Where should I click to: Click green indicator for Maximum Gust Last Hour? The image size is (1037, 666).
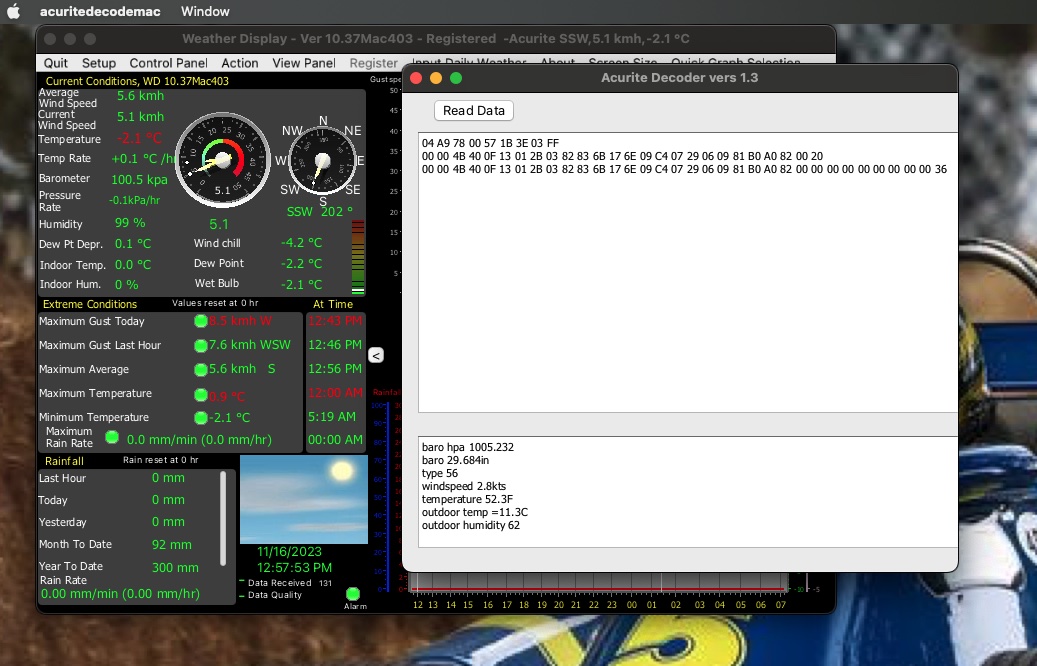point(201,345)
